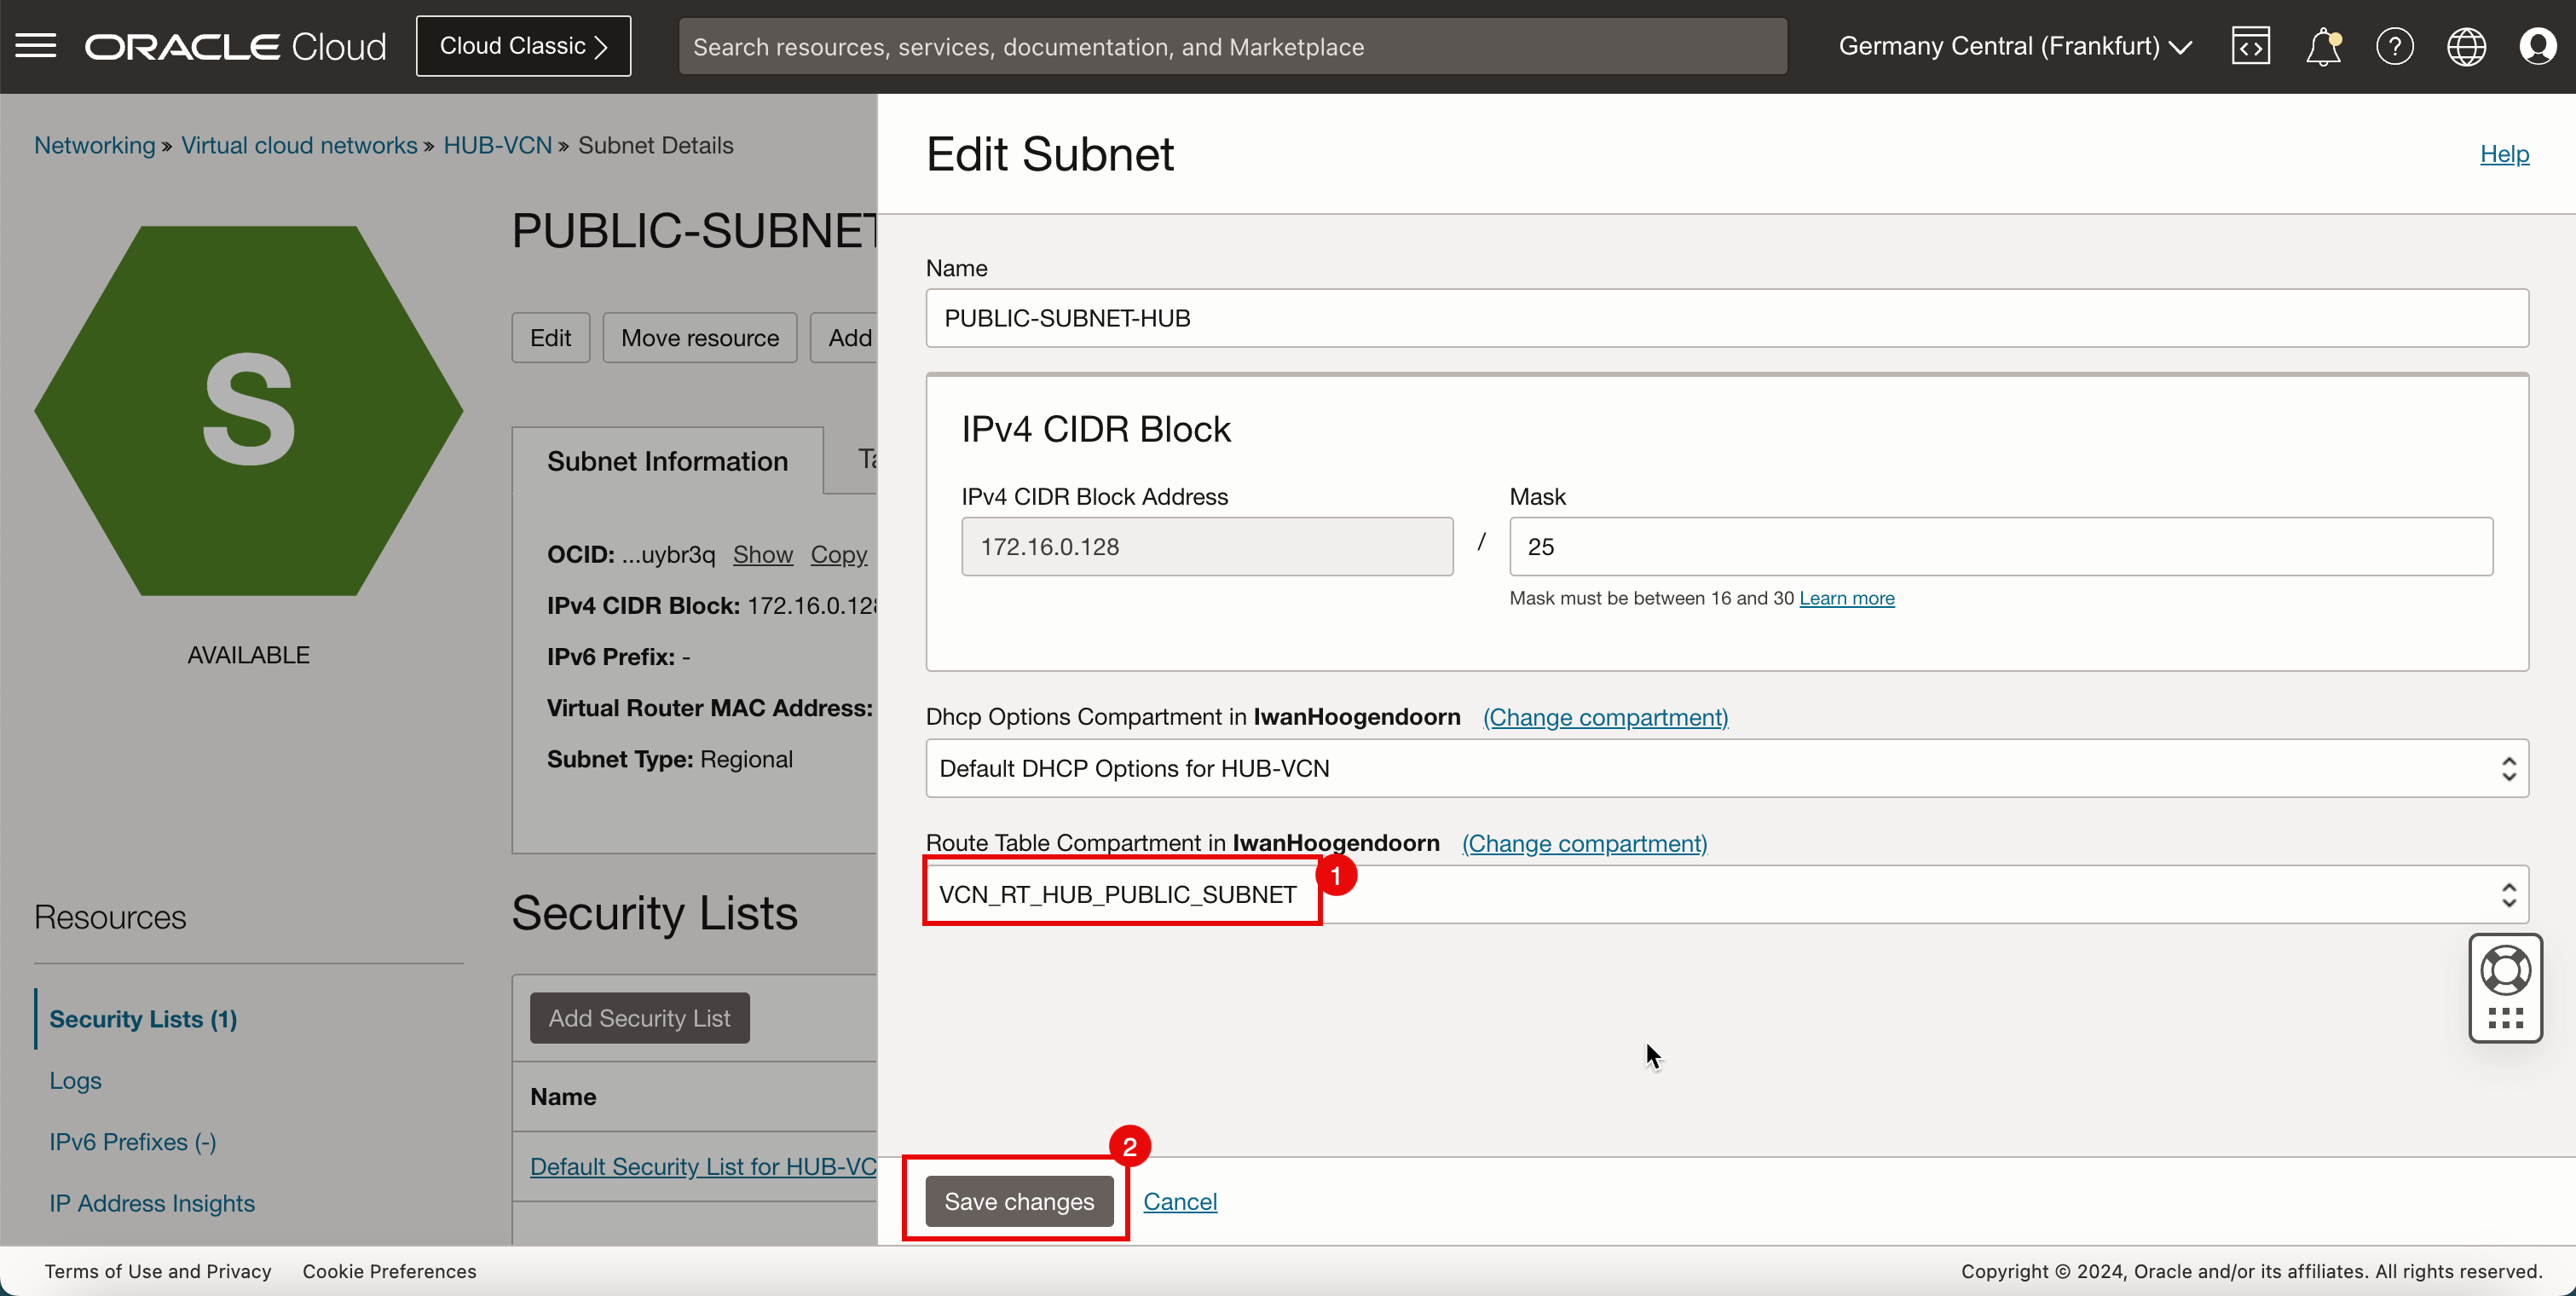Click the help question mark icon
Screen dimensions: 2576x1296
pos(2393,46)
